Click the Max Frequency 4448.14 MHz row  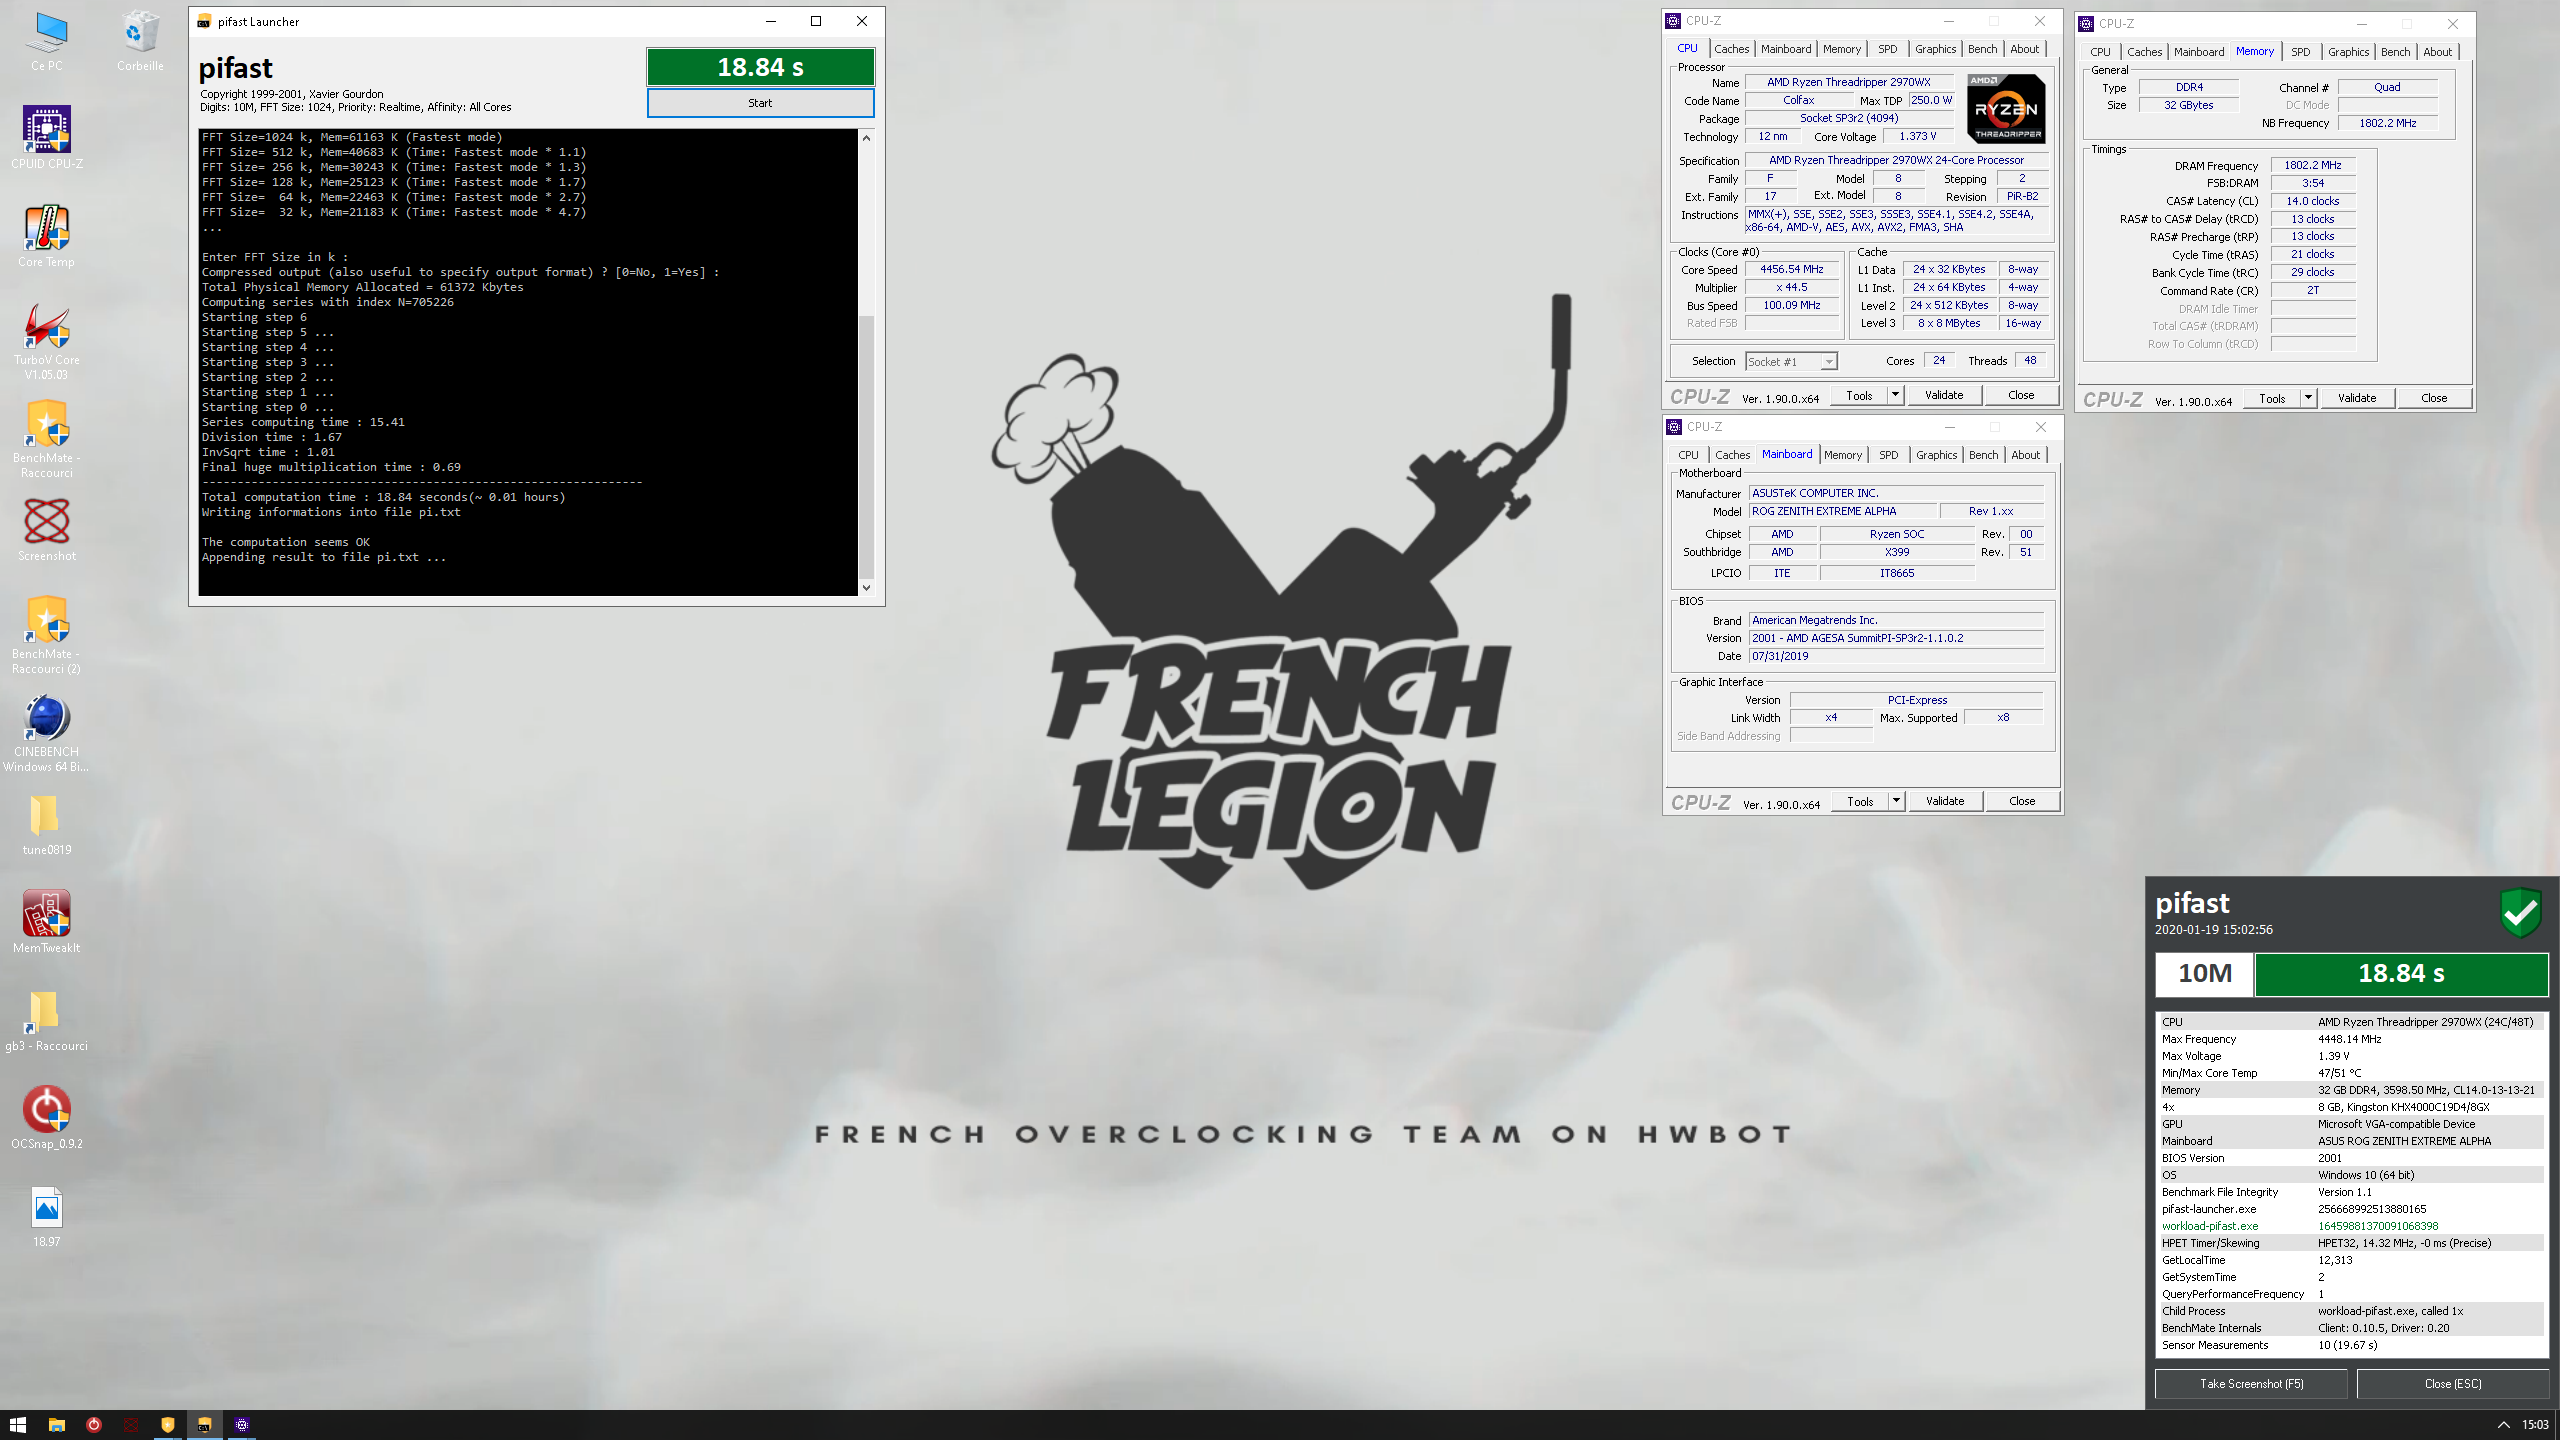click(2350, 1039)
